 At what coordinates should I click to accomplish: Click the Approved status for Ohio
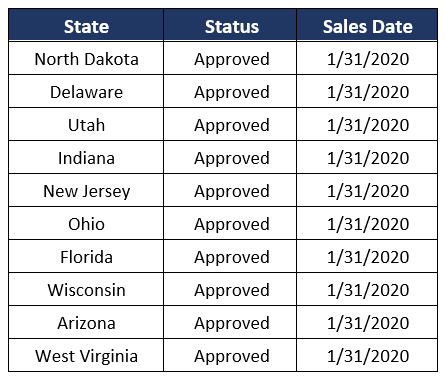click(x=230, y=223)
